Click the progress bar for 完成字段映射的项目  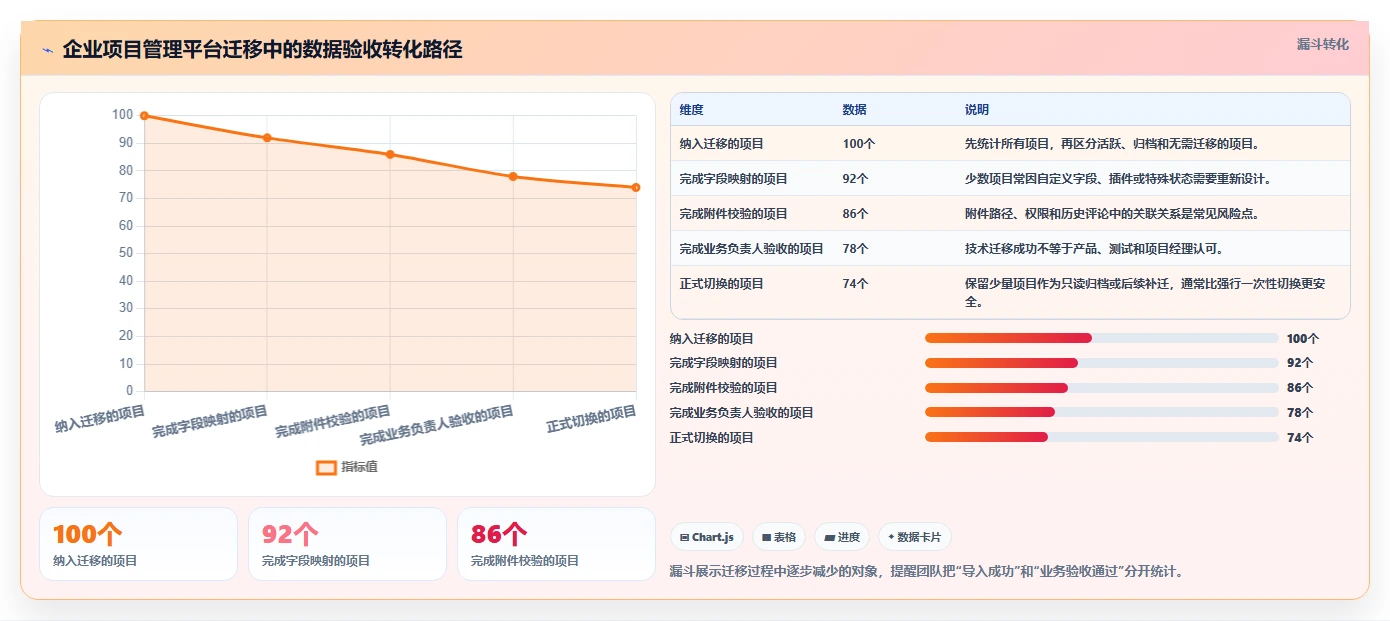coord(1102,363)
